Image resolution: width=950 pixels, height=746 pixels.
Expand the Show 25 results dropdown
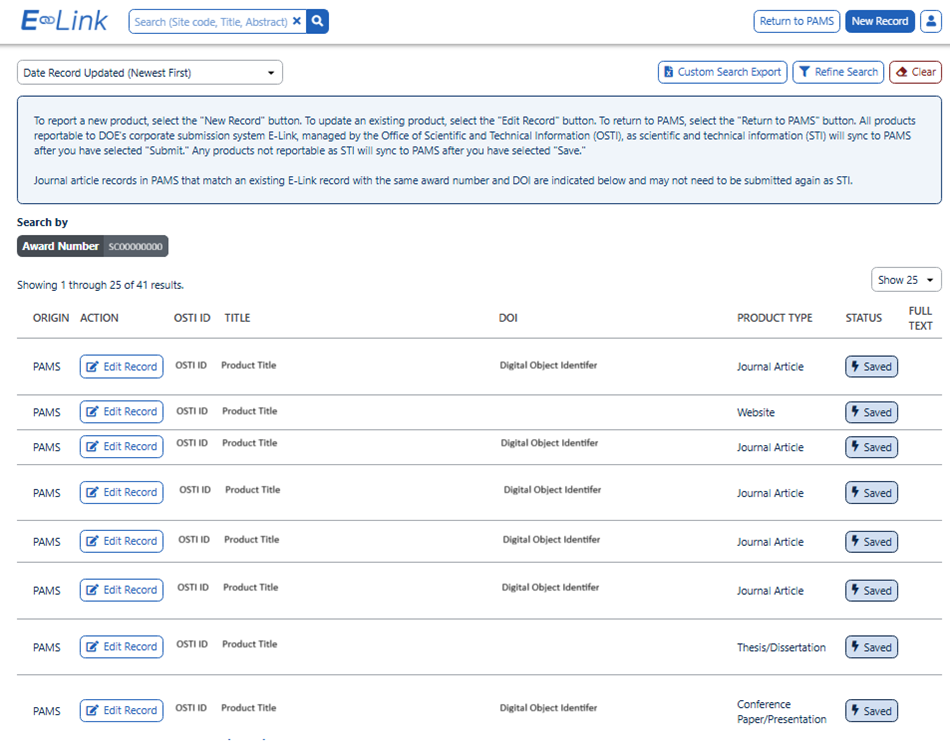(906, 280)
